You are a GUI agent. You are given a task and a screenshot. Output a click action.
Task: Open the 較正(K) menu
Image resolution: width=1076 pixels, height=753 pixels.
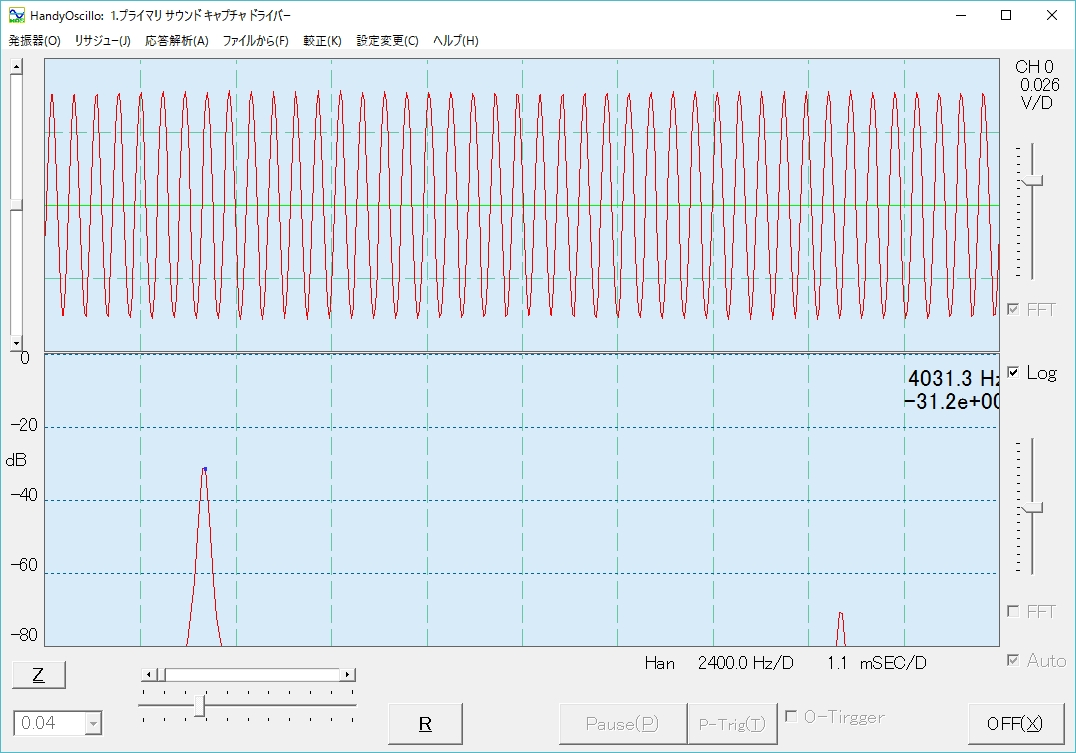tap(322, 40)
